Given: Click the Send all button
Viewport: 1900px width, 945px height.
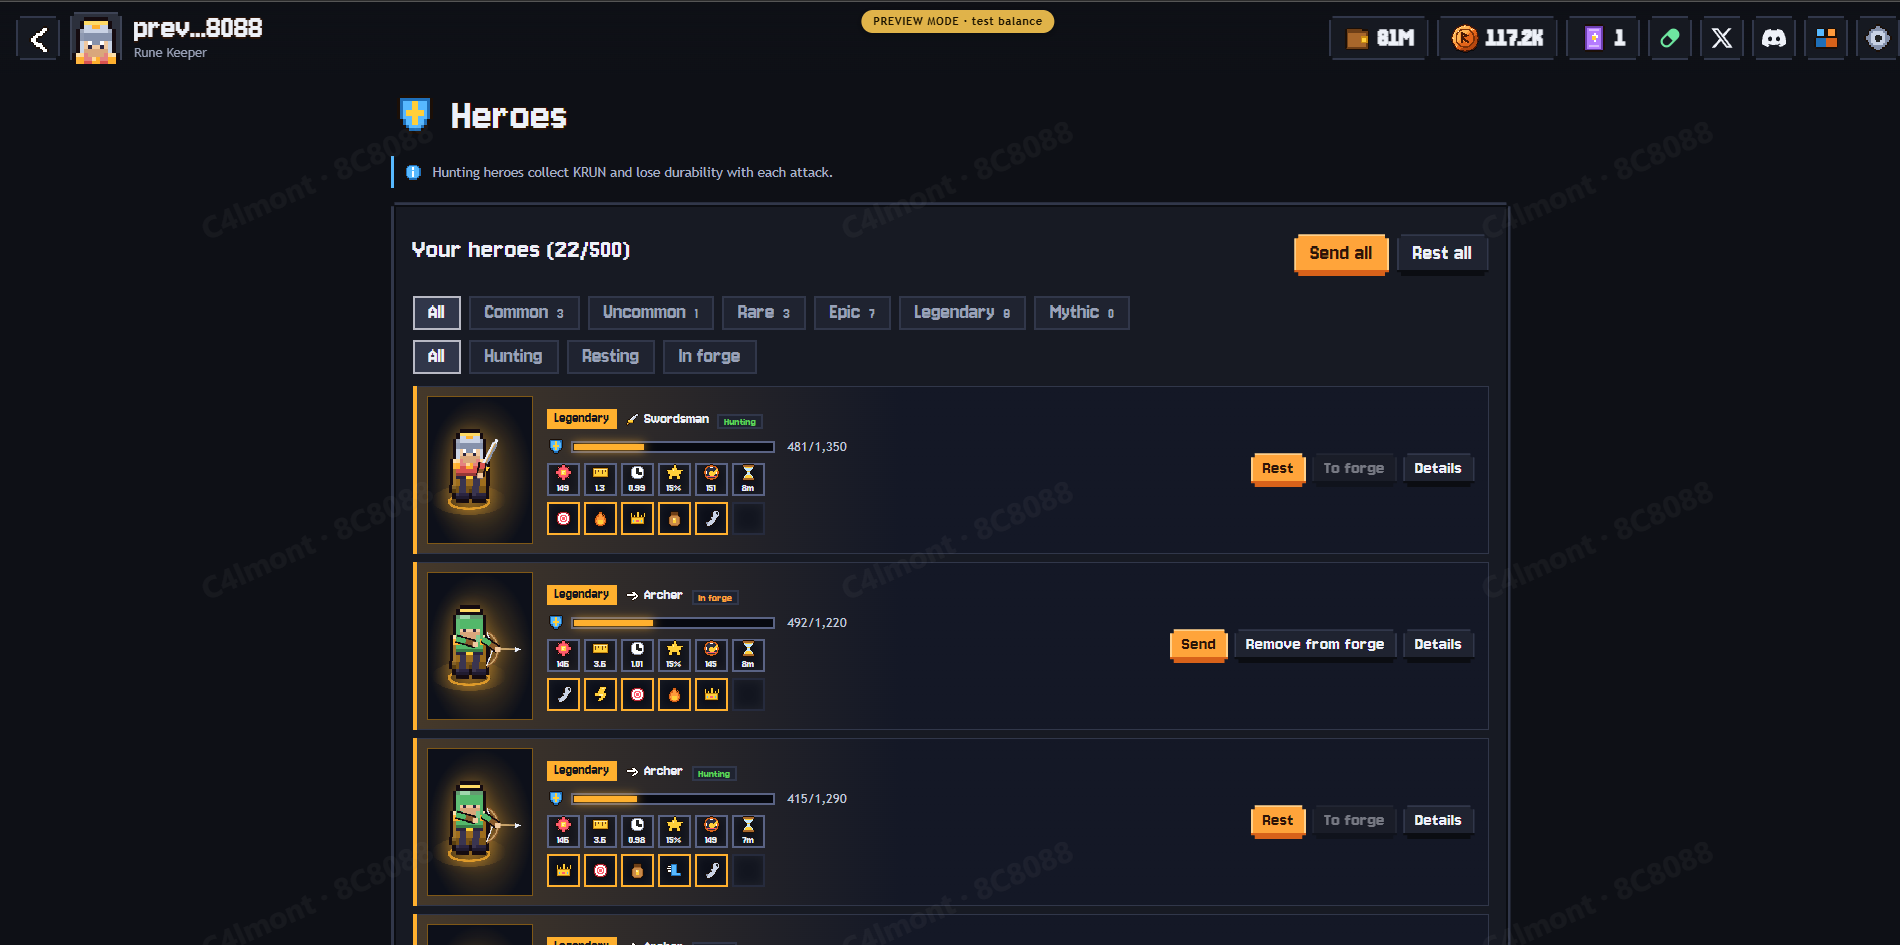Looking at the screenshot, I should [1341, 253].
